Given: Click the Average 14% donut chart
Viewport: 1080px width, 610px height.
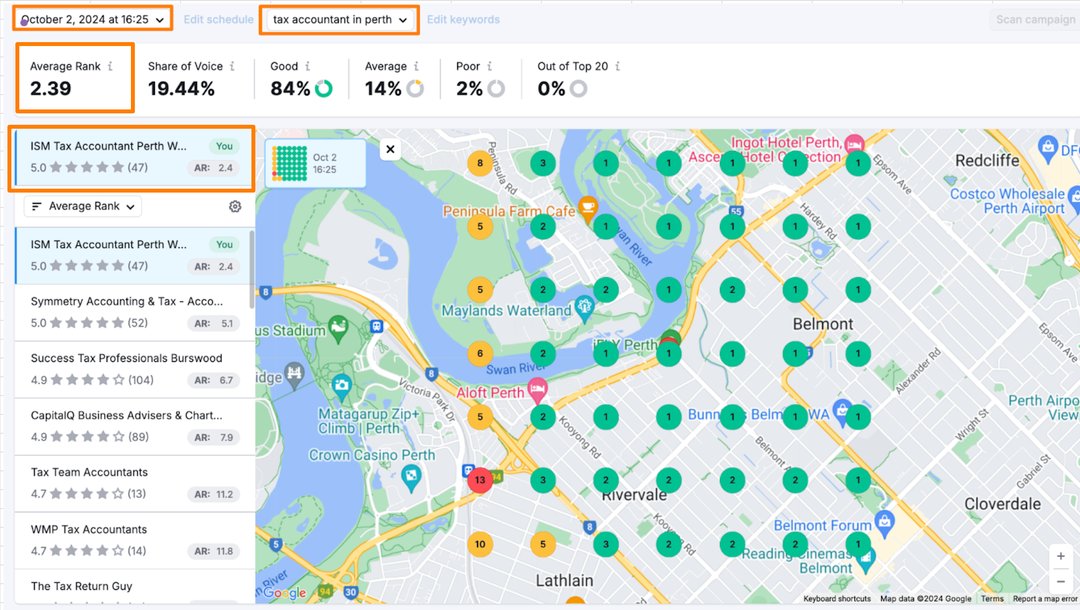Looking at the screenshot, I should pyautogui.click(x=415, y=89).
